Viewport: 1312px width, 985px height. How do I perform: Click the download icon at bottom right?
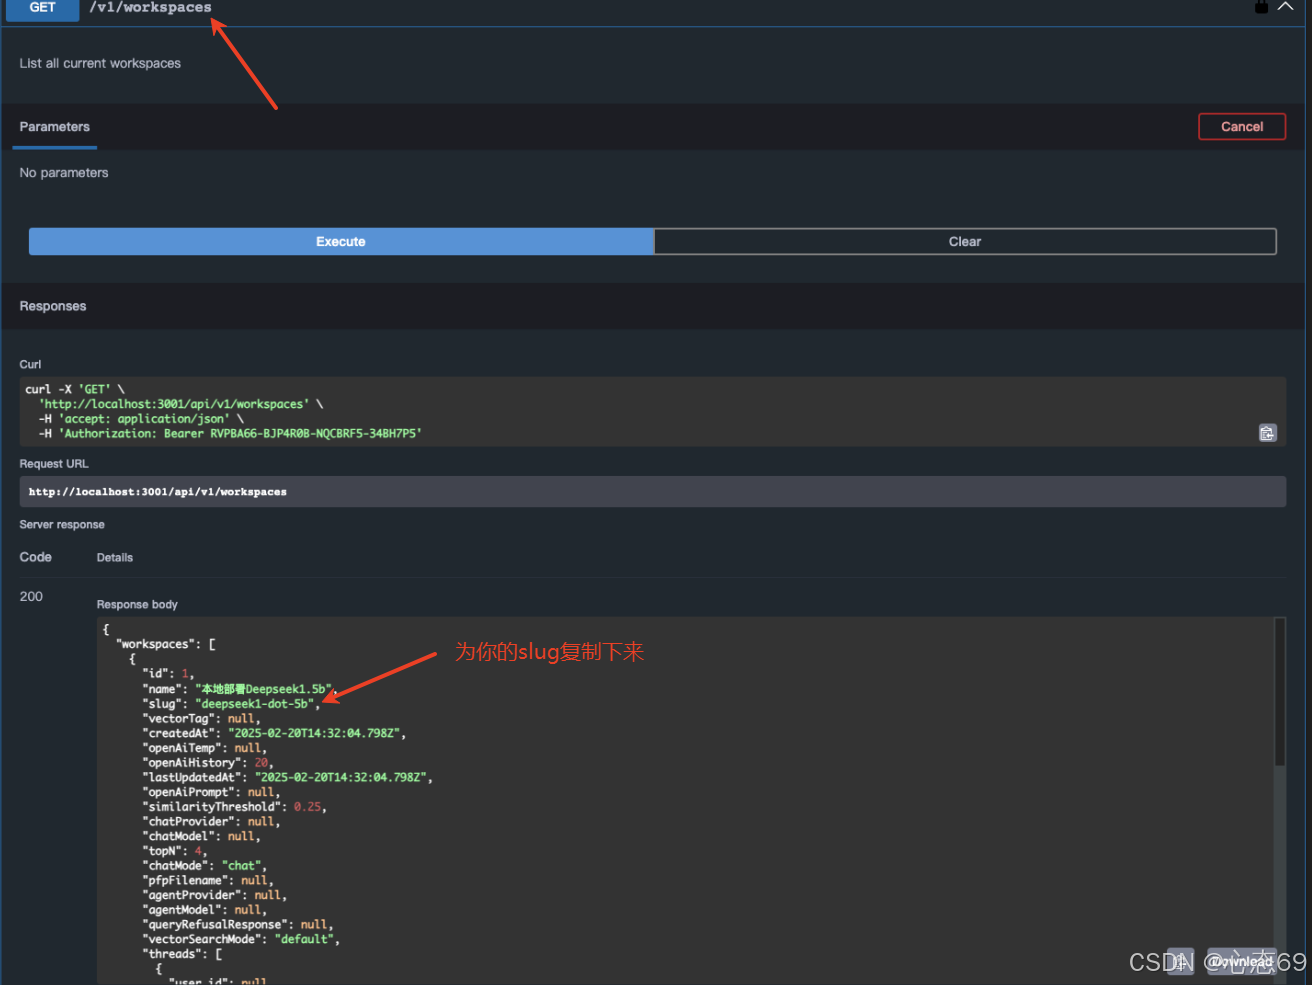1180,961
